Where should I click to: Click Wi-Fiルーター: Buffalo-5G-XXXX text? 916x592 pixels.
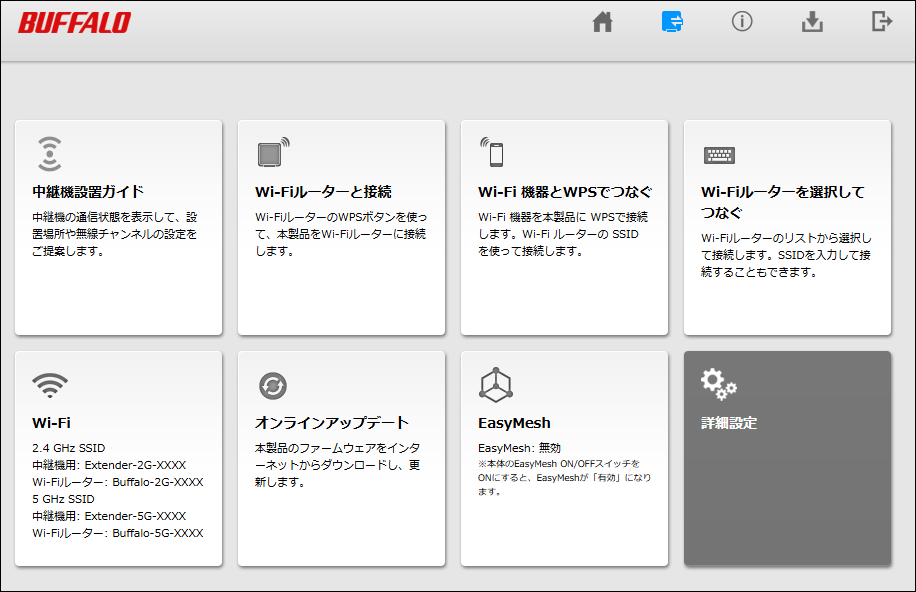click(x=117, y=533)
